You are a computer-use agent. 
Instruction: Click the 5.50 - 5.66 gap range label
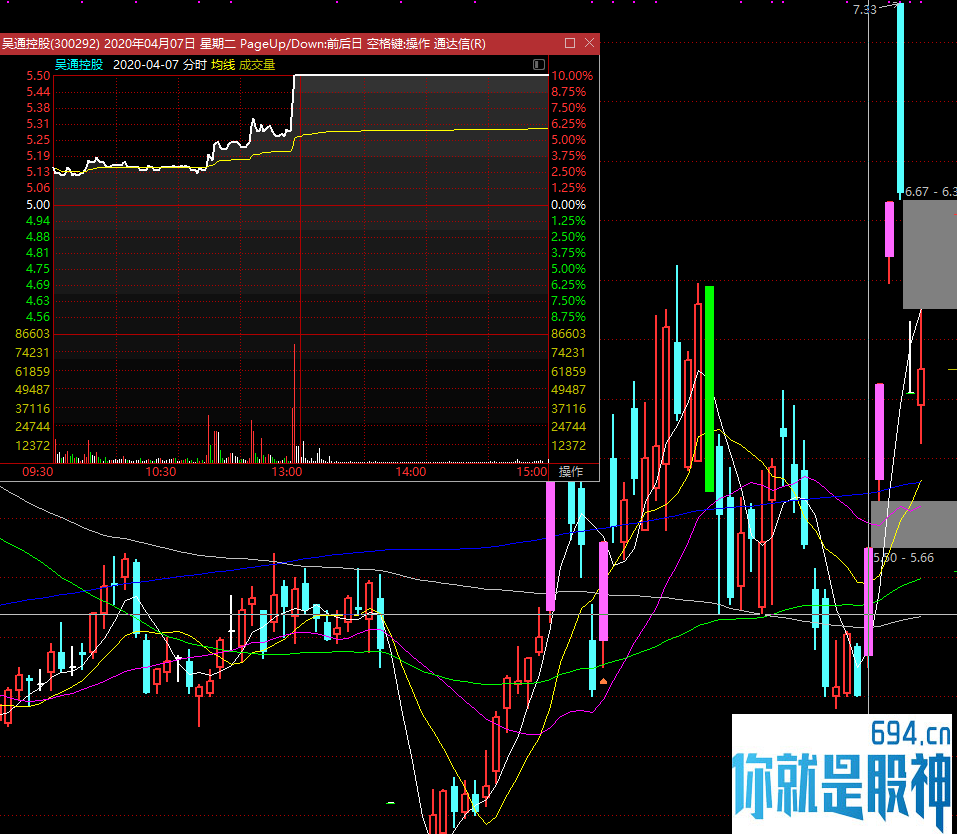pos(903,557)
